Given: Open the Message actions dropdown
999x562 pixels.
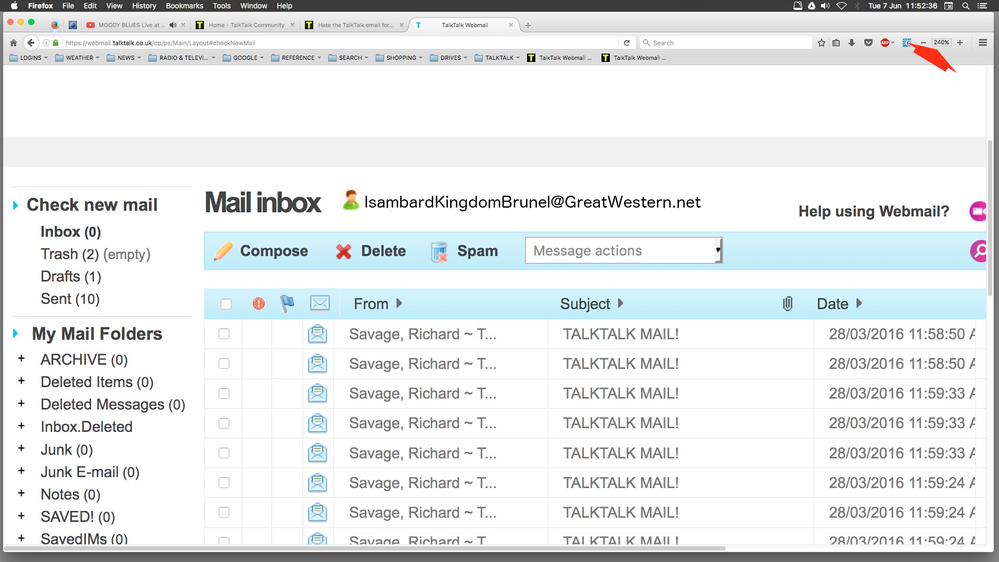Looking at the screenshot, I should tap(623, 250).
